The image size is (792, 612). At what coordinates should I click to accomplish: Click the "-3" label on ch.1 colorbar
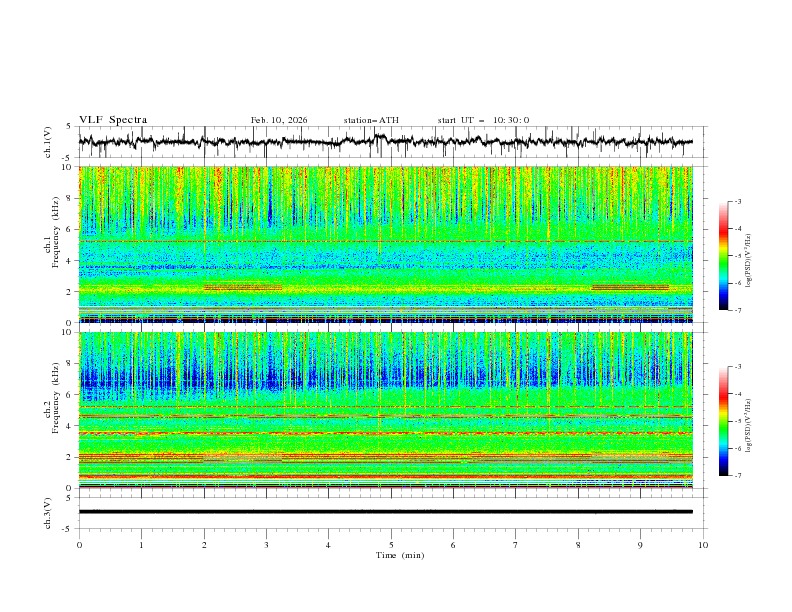click(737, 201)
